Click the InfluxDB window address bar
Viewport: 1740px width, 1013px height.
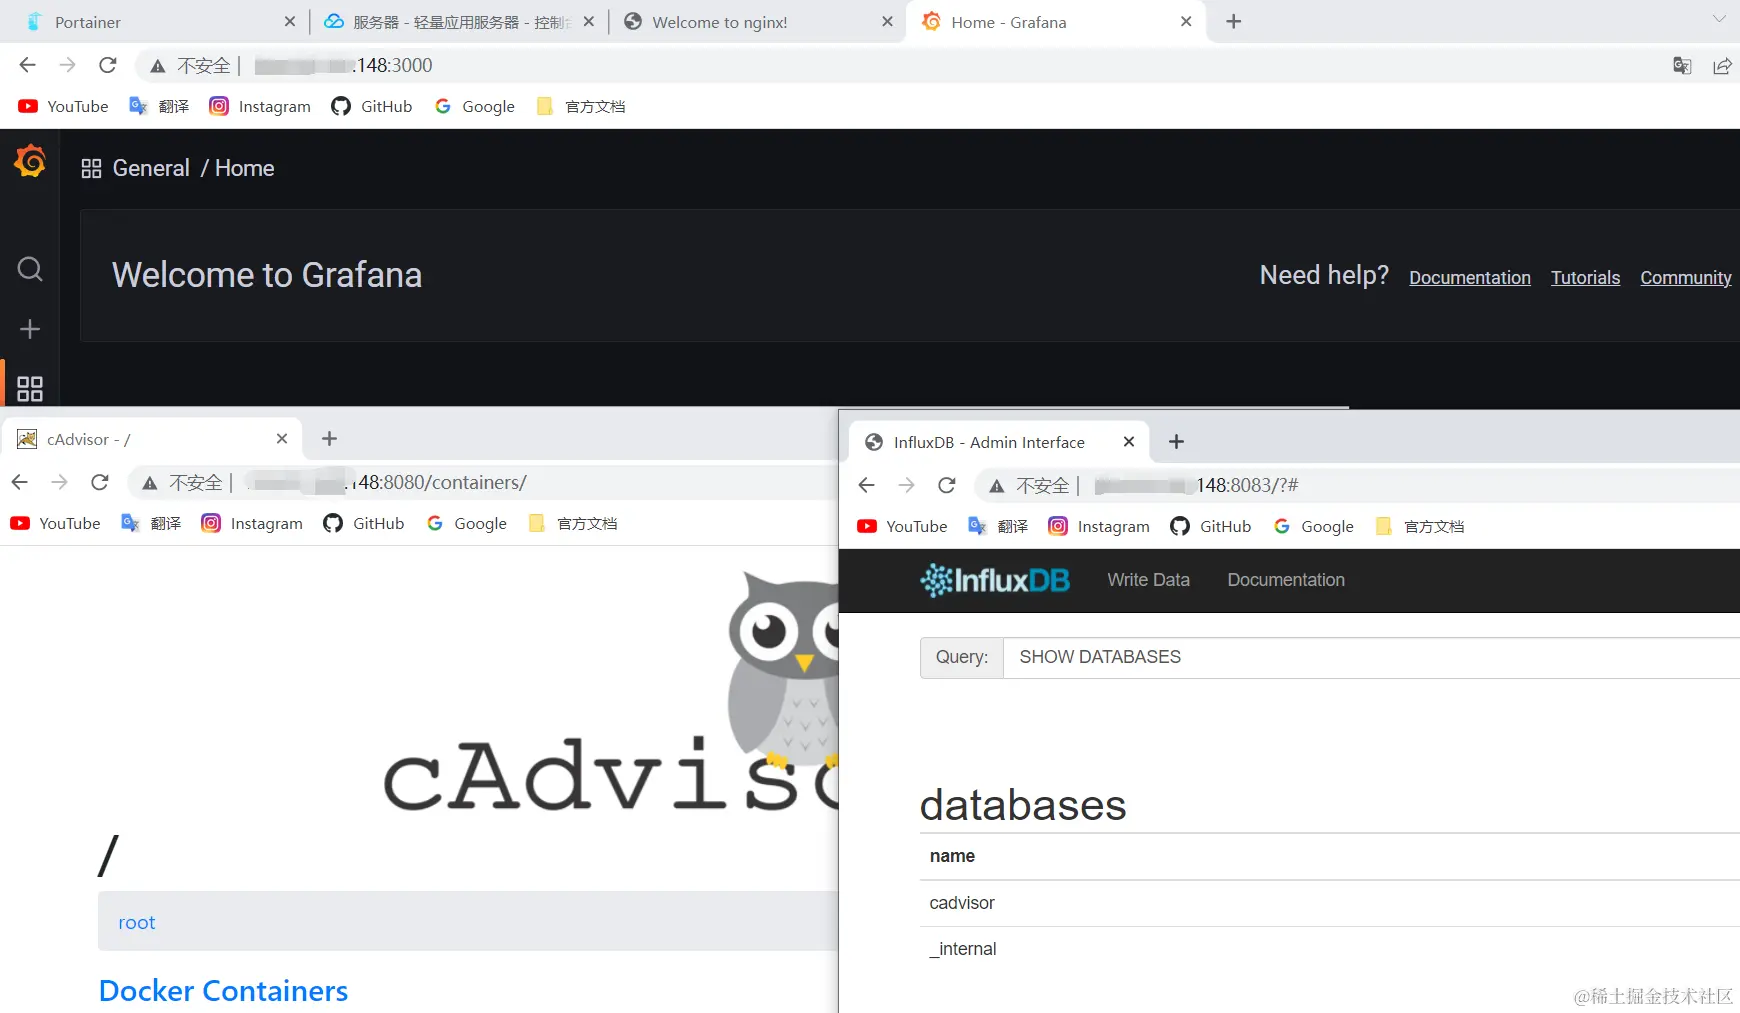(1197, 485)
